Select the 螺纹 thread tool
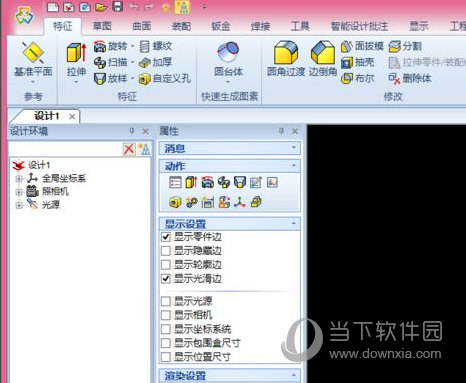Screen dimensions: 466x383 coord(156,46)
